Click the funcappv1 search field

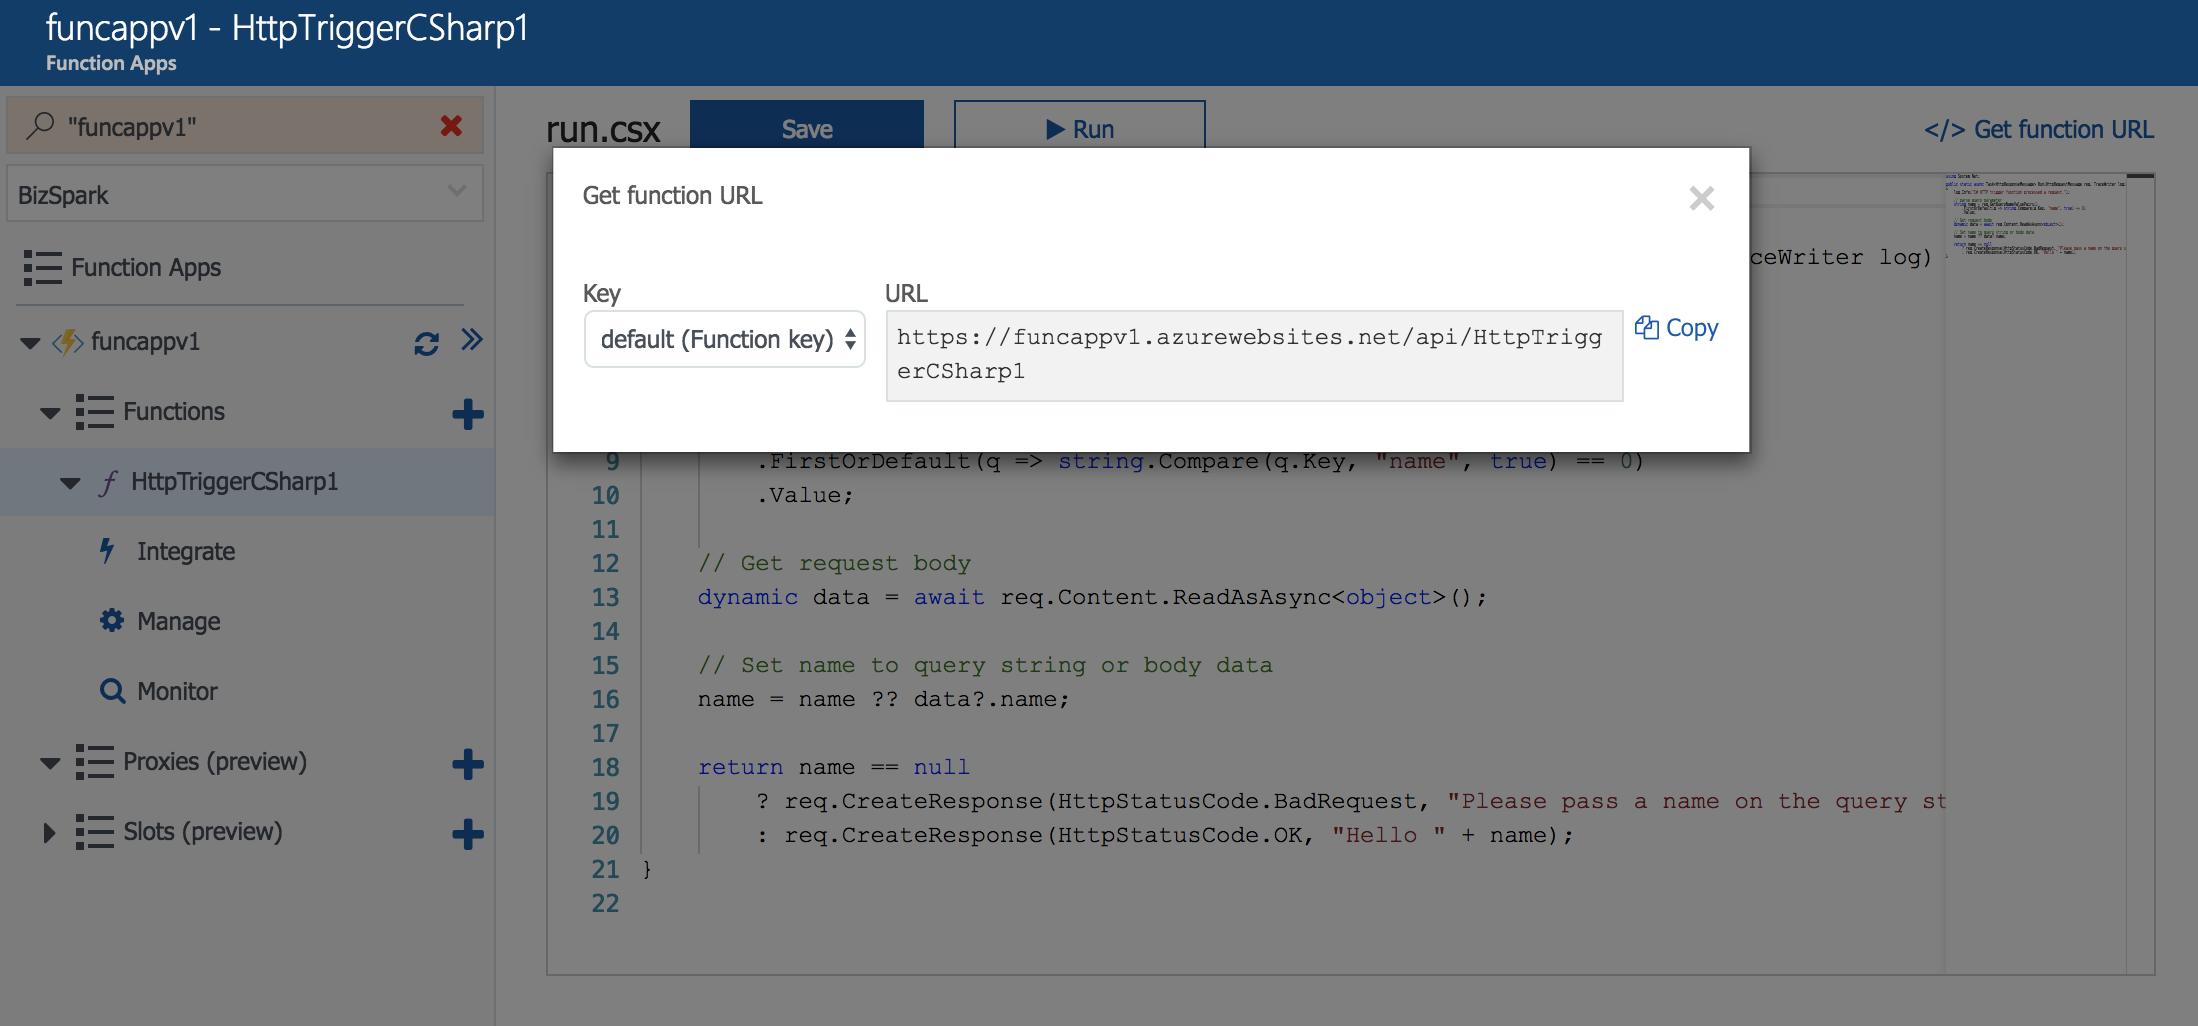coord(245,126)
